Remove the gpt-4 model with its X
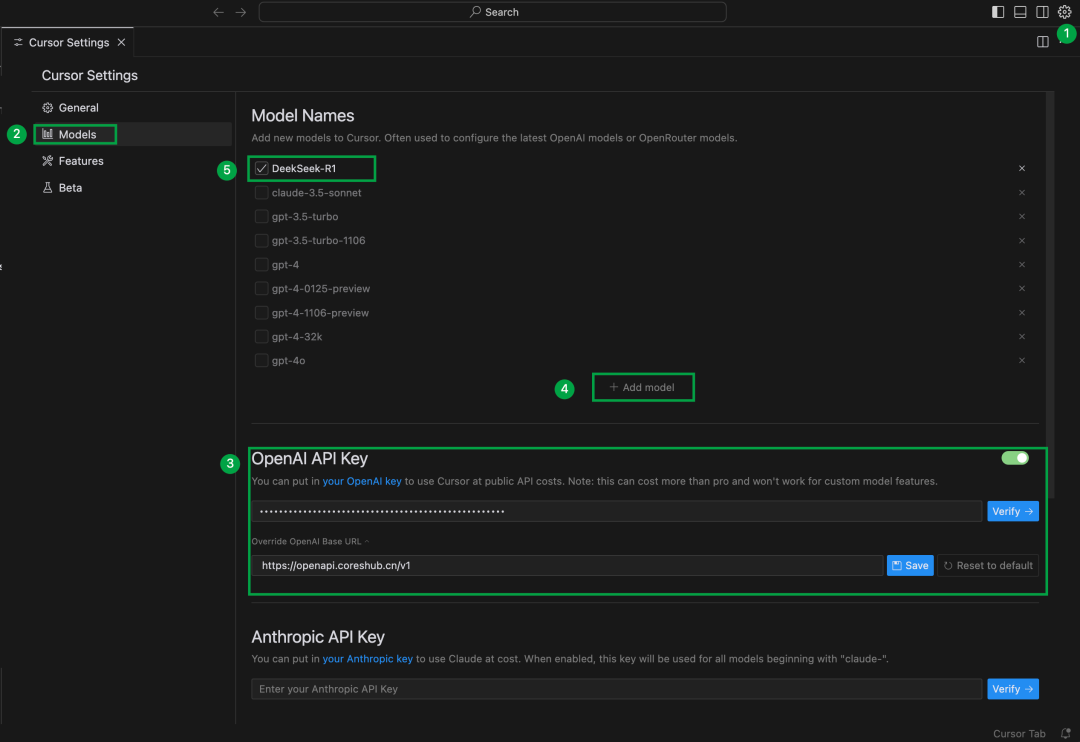 [x=1021, y=265]
